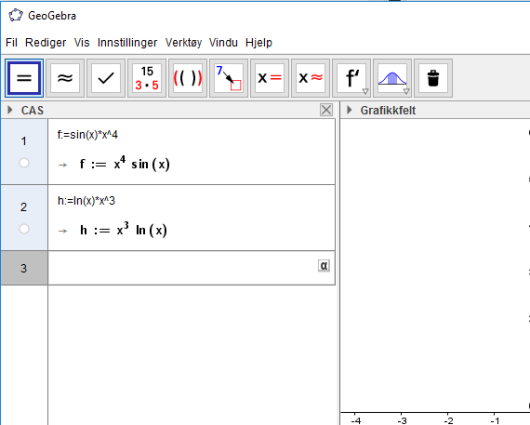530x425 pixels.
Task: Select the Keep Input checkmark tool
Action: [x=106, y=78]
